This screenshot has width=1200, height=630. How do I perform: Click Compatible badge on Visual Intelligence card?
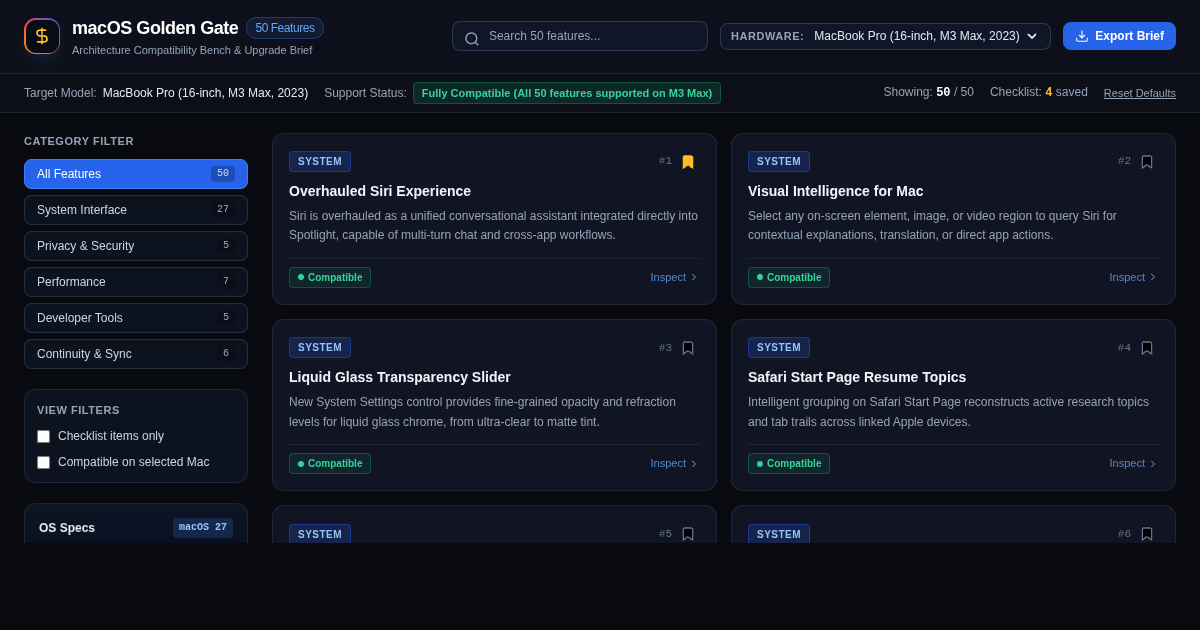coord(789,277)
